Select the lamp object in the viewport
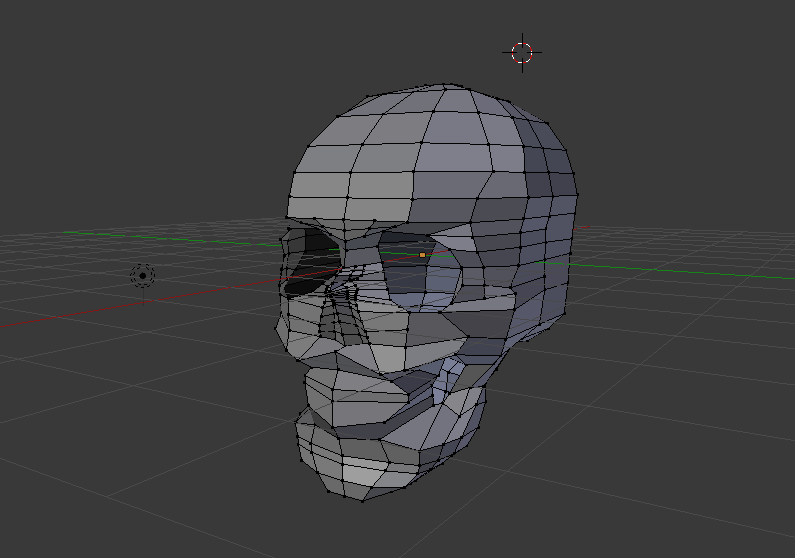The height and width of the screenshot is (558, 795). (142, 276)
